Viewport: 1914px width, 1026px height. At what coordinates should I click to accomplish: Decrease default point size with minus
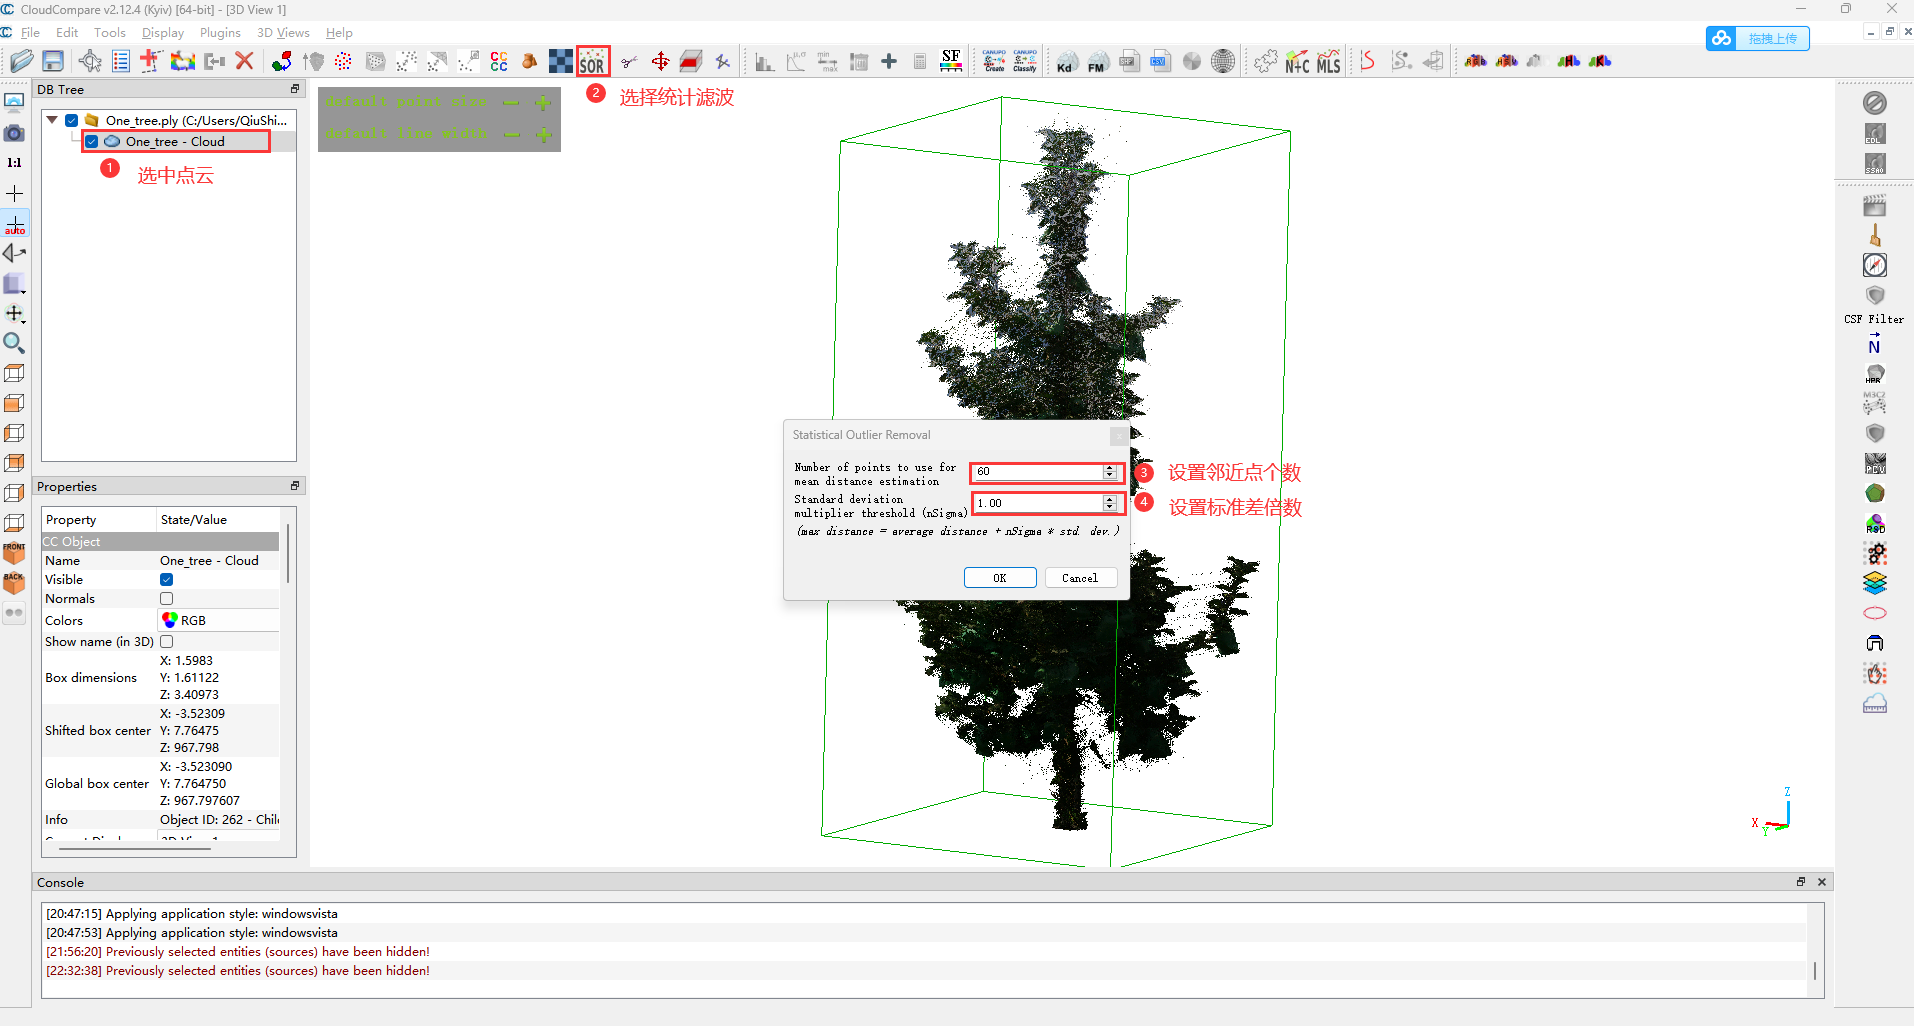[511, 102]
